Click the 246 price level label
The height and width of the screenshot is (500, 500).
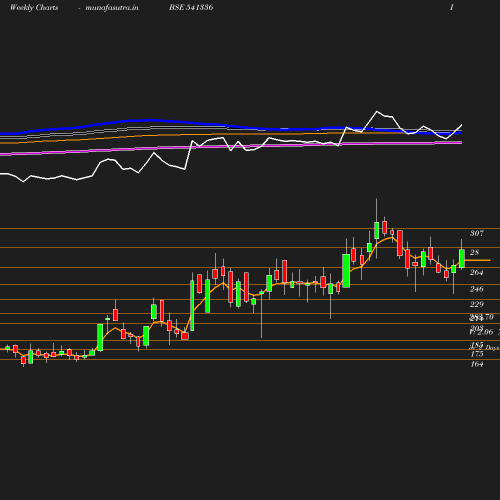coord(477,289)
